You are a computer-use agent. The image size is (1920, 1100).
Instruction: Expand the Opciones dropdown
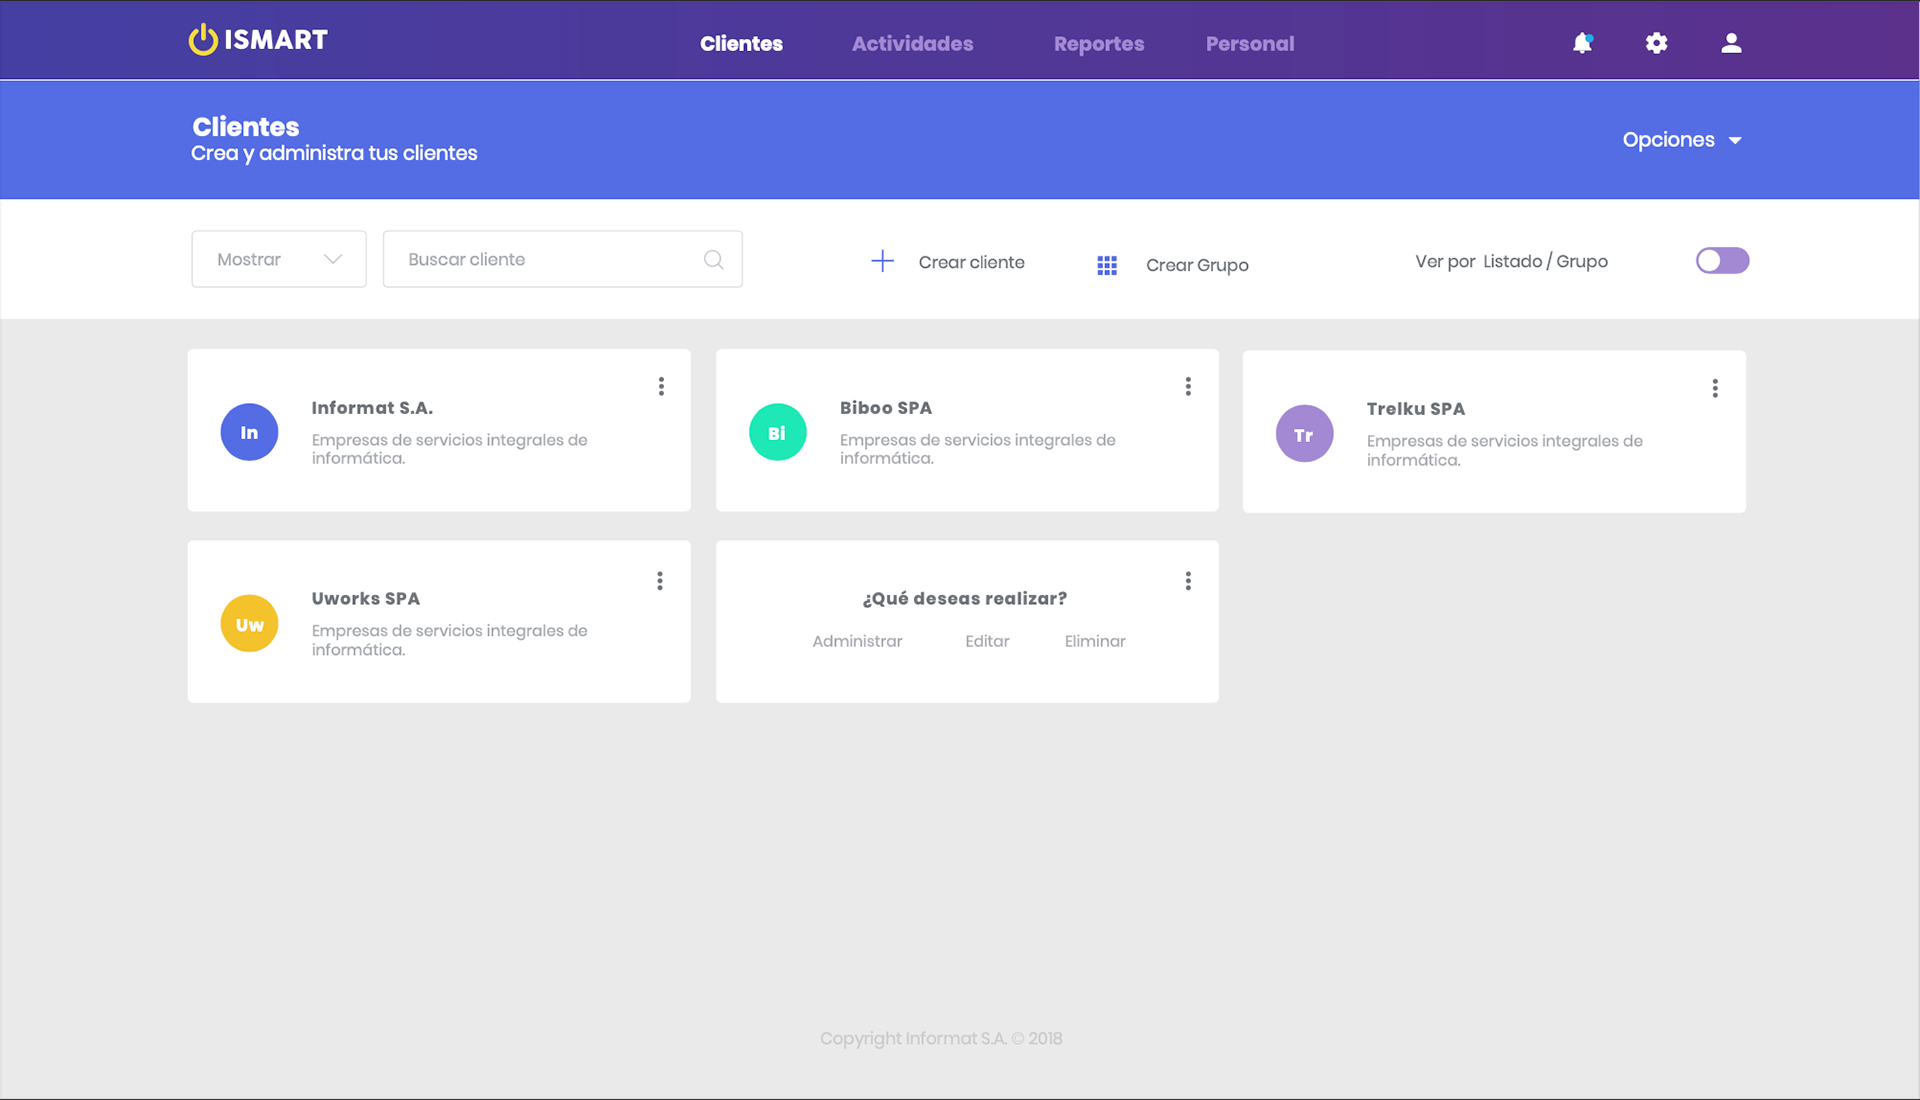click(1682, 140)
